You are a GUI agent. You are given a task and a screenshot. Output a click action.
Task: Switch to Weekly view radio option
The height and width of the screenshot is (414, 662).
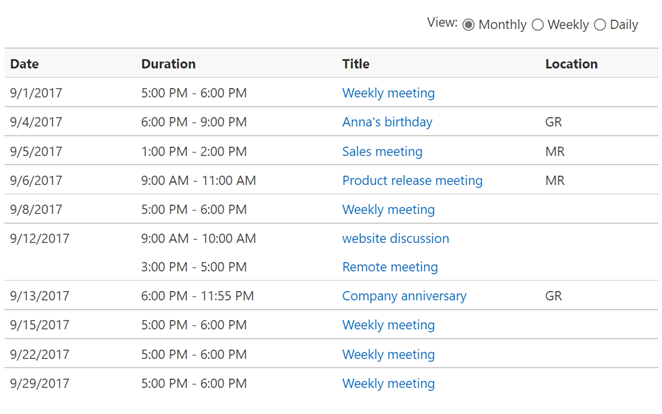click(538, 24)
